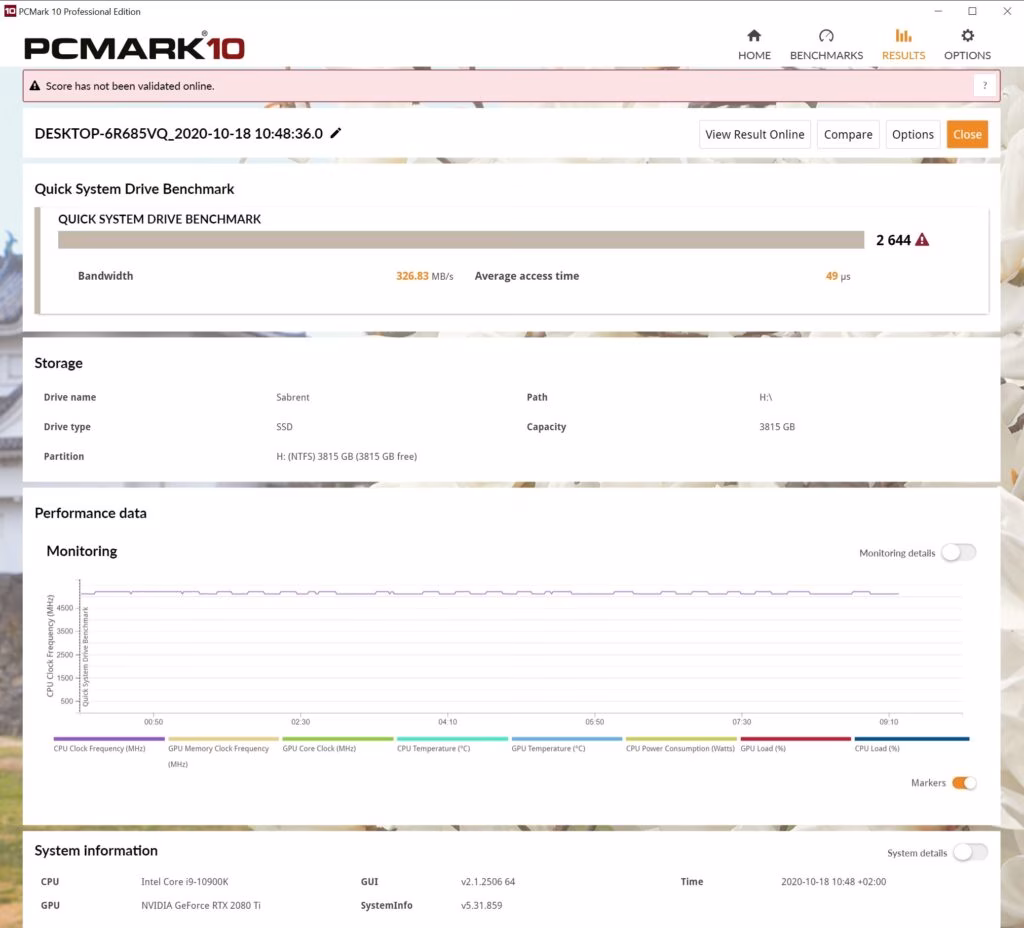Screen dimensions: 1024x928
Task: Click the drive type value SSD
Action: click(x=284, y=426)
